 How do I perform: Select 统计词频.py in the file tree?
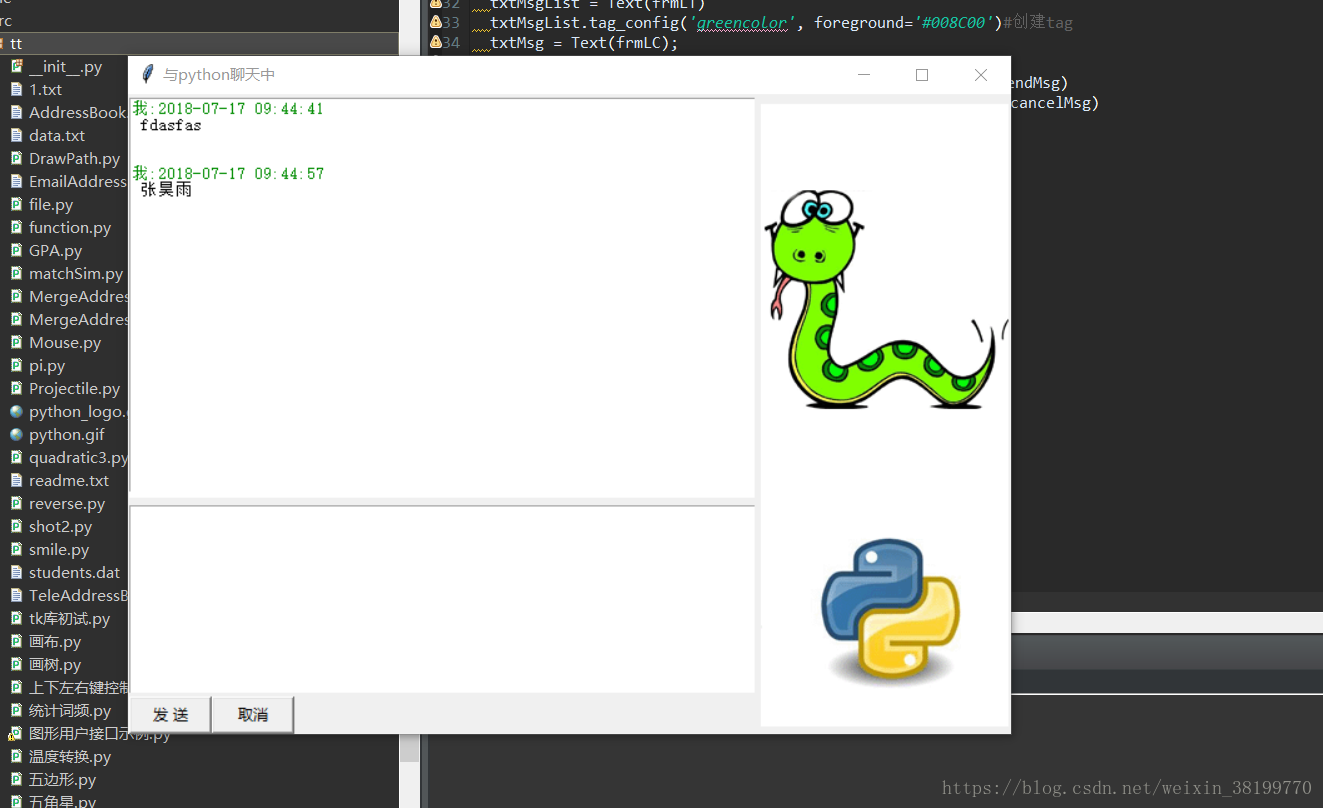pos(70,710)
